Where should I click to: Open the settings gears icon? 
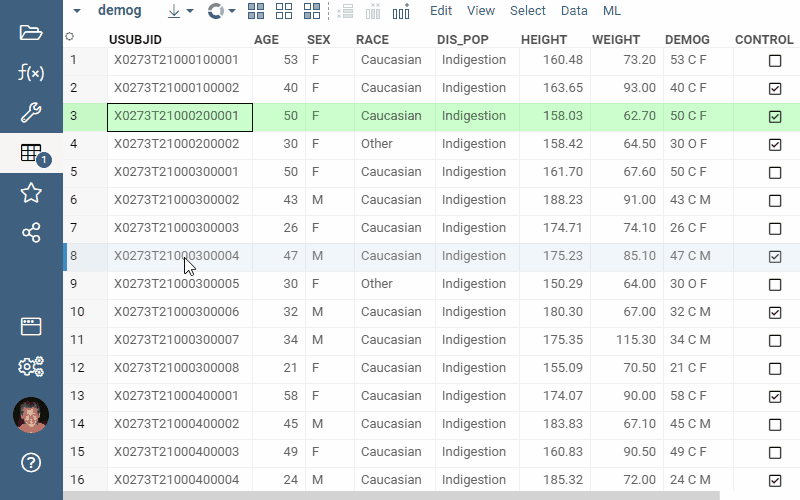point(31,367)
